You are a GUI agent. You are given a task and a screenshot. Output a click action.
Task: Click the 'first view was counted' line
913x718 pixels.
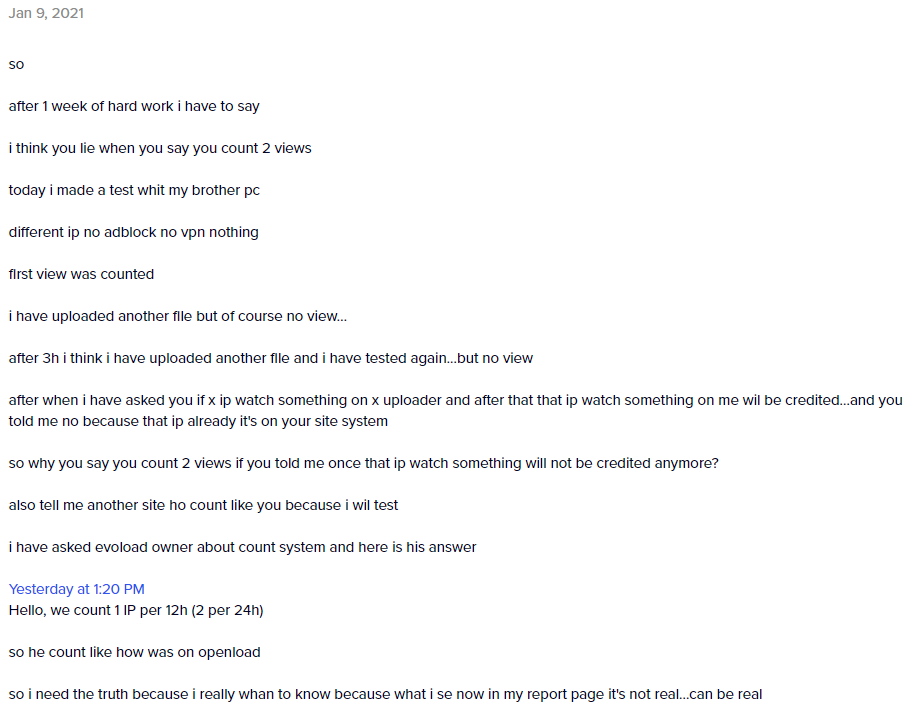point(82,274)
